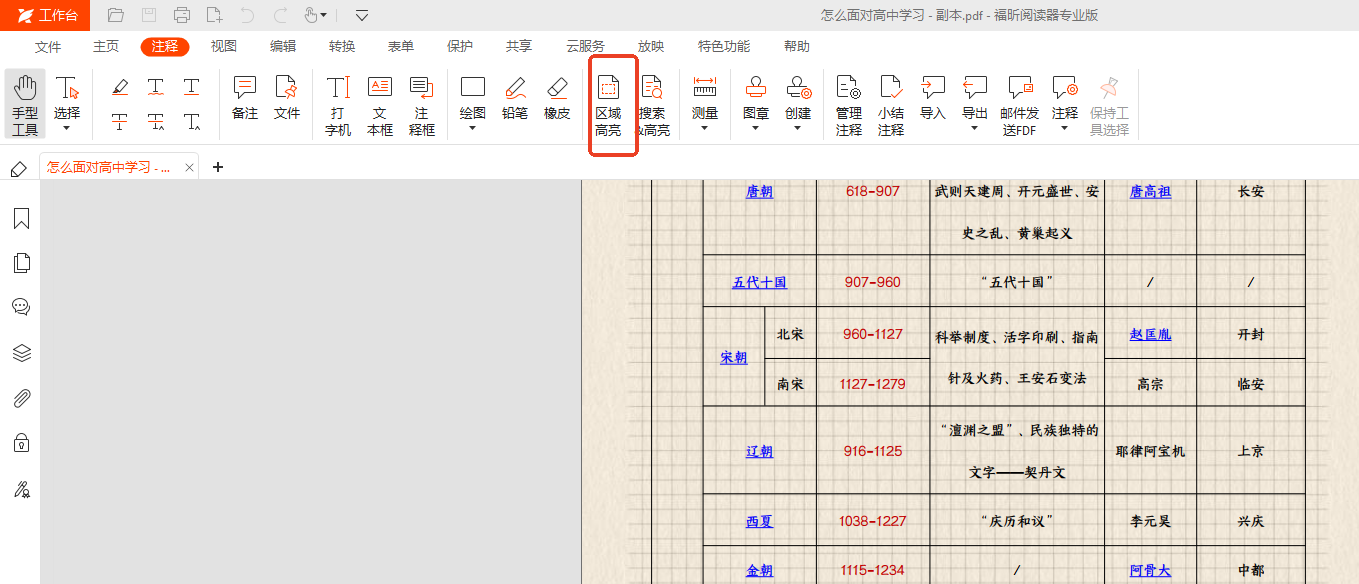Image resolution: width=1359 pixels, height=584 pixels.
Task: Open the attachments paperclip panel
Action: [21, 398]
